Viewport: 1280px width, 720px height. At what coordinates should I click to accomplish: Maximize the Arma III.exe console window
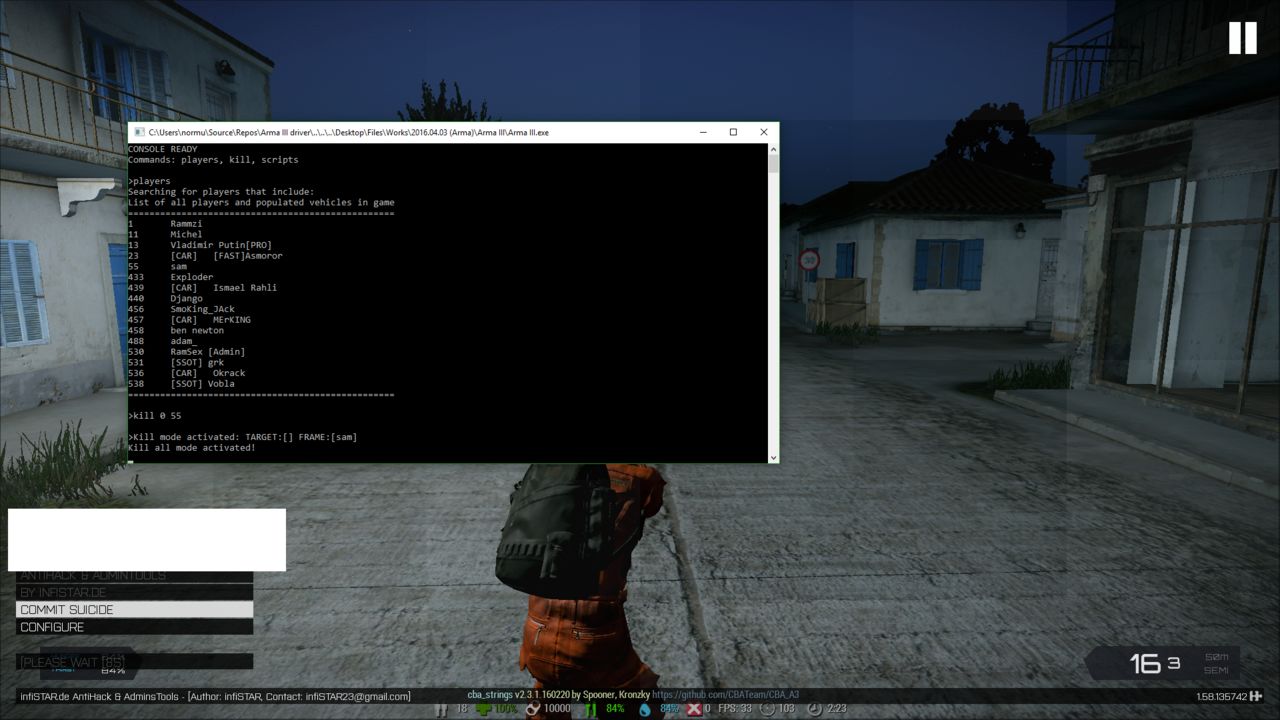tap(733, 132)
